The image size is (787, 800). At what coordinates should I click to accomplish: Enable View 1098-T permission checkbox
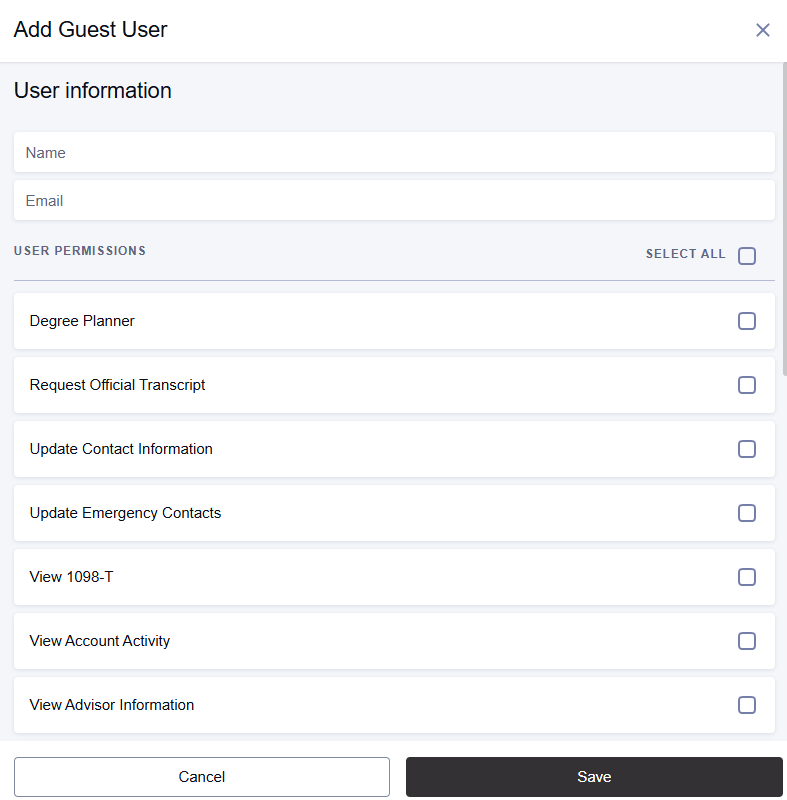pos(747,577)
